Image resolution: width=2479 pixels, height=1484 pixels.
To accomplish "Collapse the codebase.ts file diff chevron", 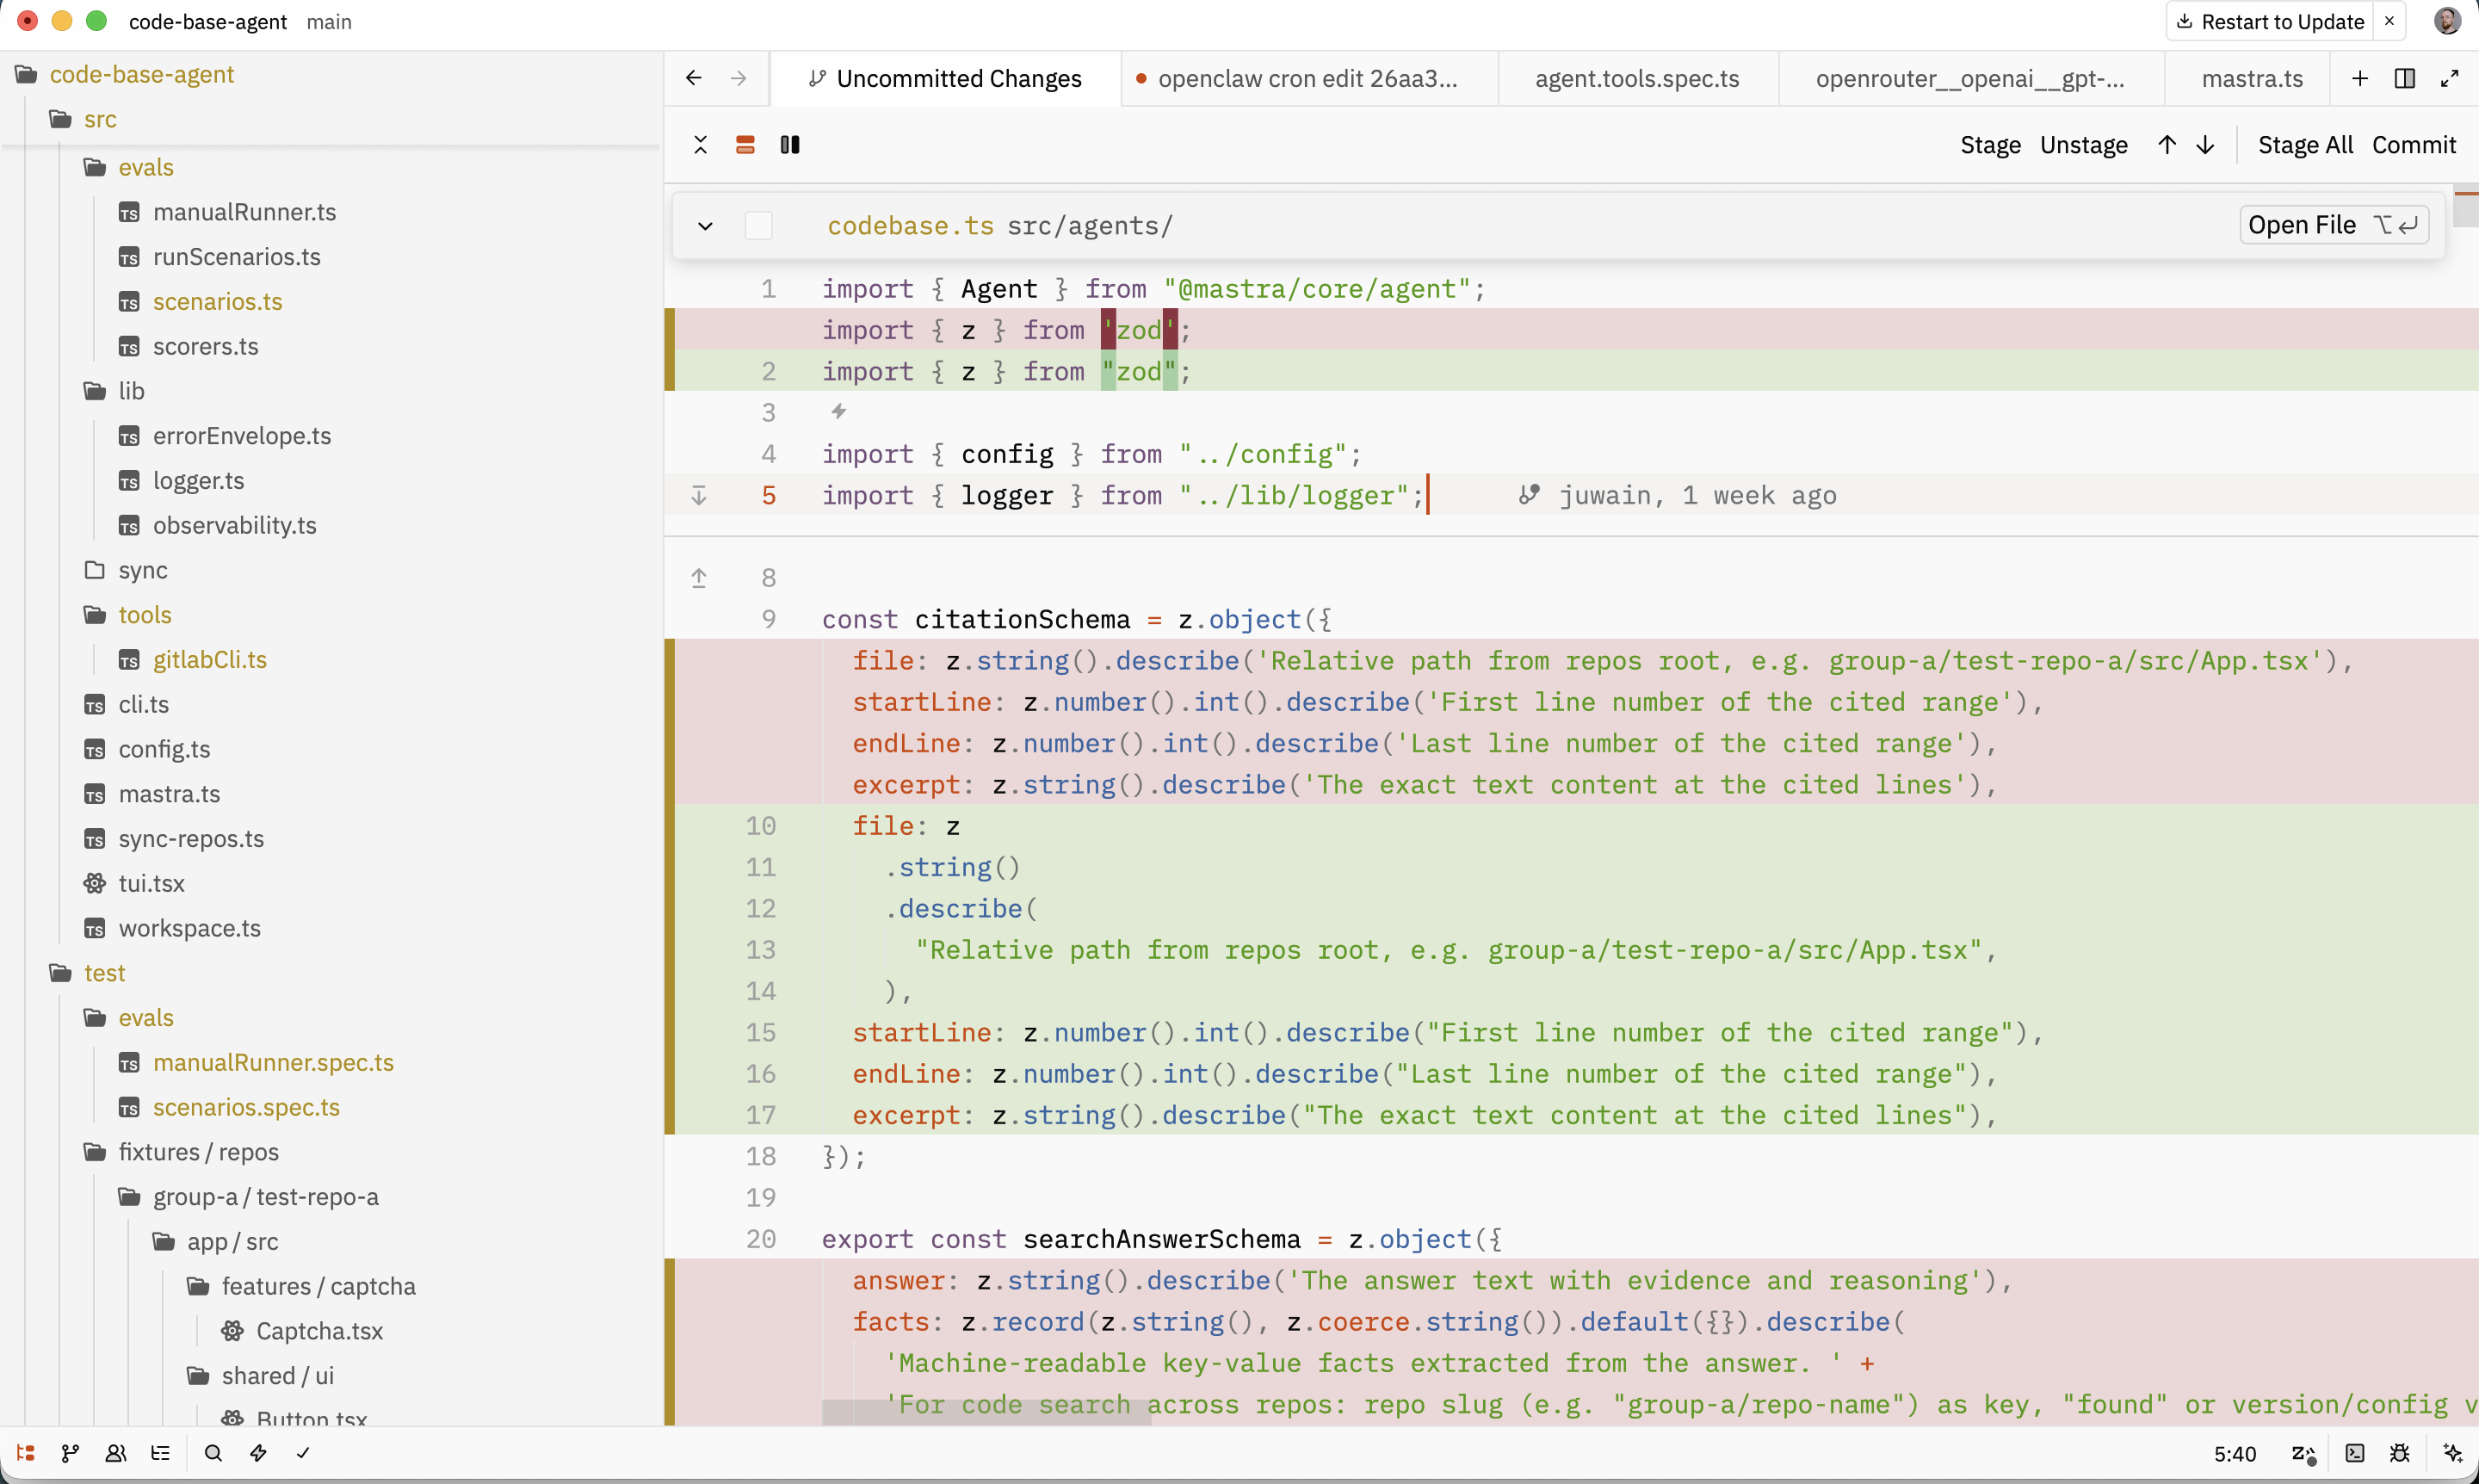I will point(705,226).
